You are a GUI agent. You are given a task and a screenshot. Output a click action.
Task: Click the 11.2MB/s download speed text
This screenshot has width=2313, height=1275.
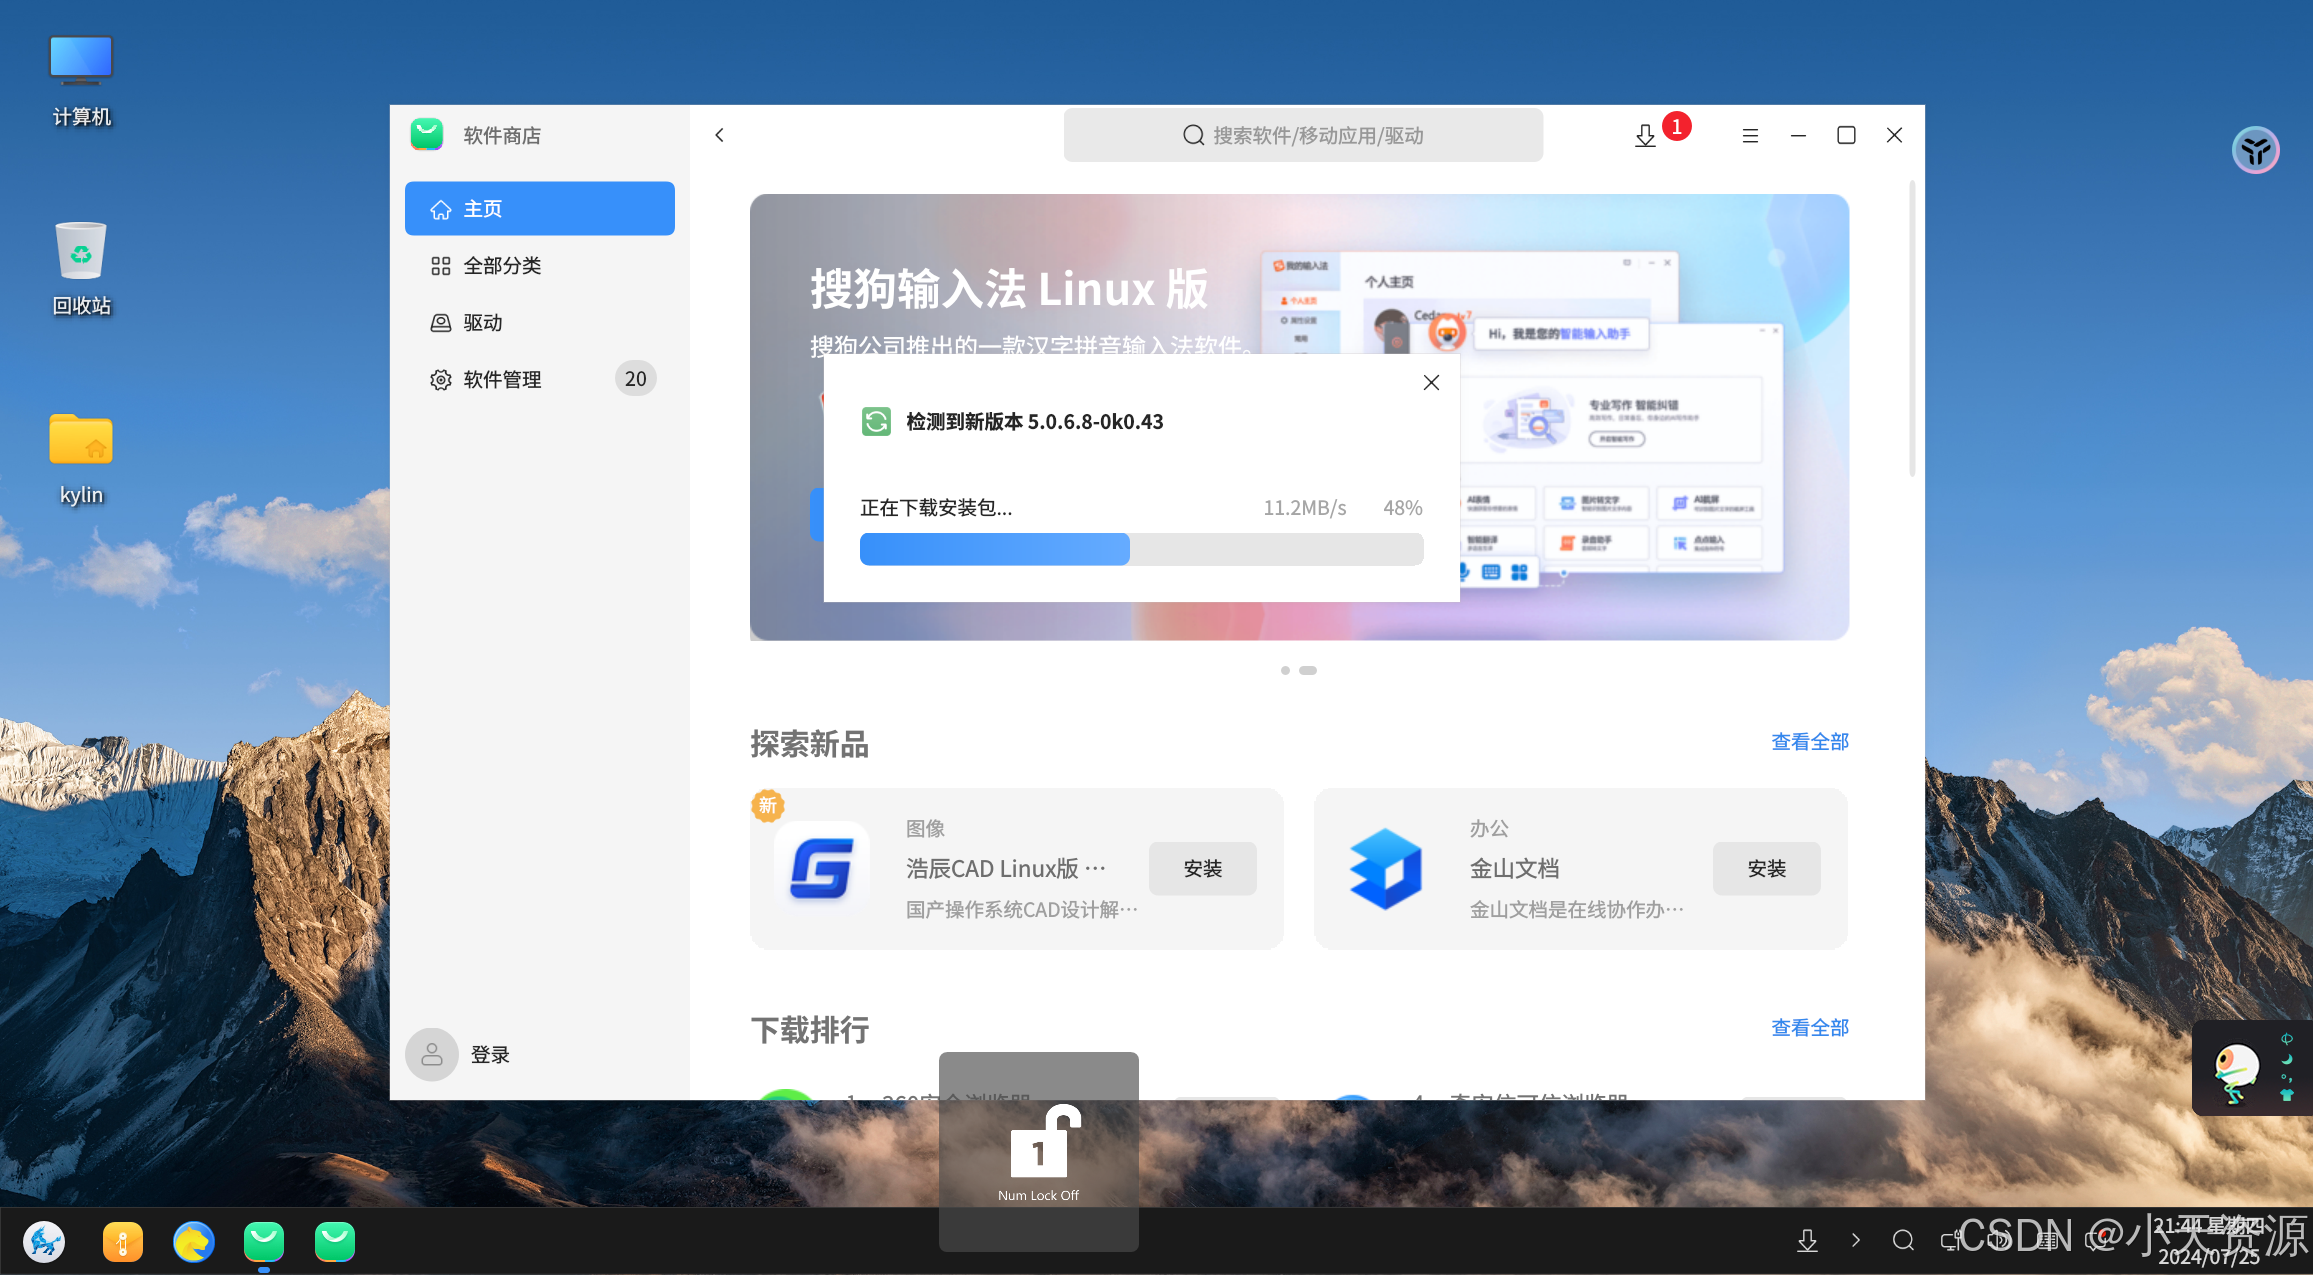coord(1304,508)
